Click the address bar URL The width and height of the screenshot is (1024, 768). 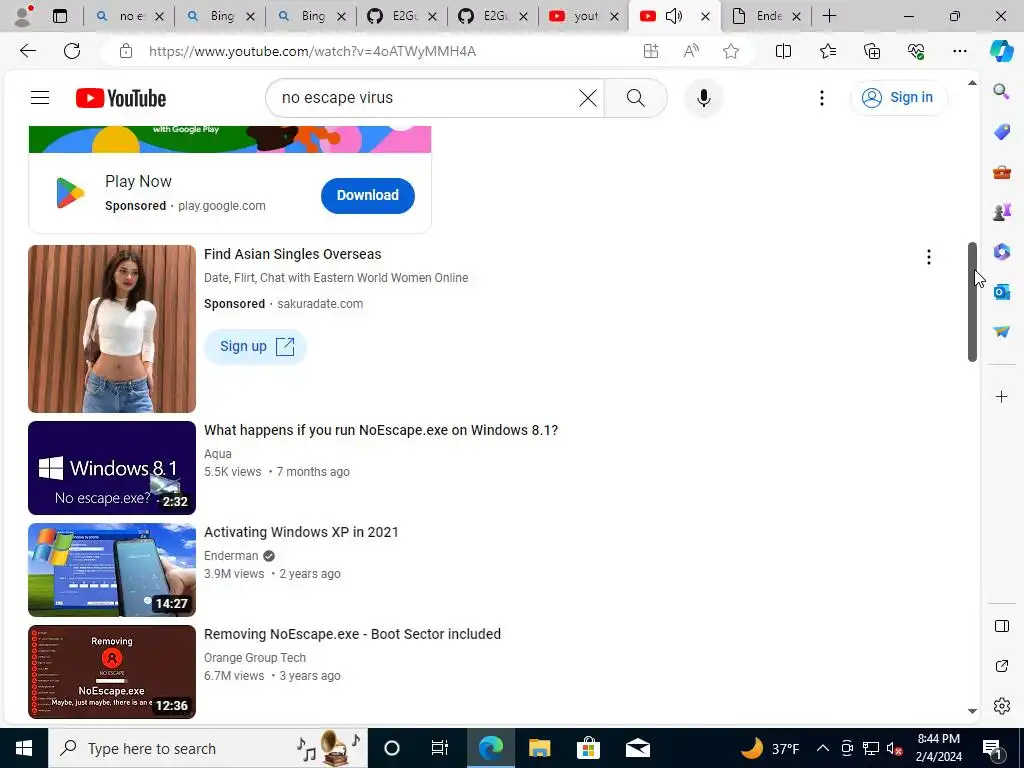click(312, 51)
